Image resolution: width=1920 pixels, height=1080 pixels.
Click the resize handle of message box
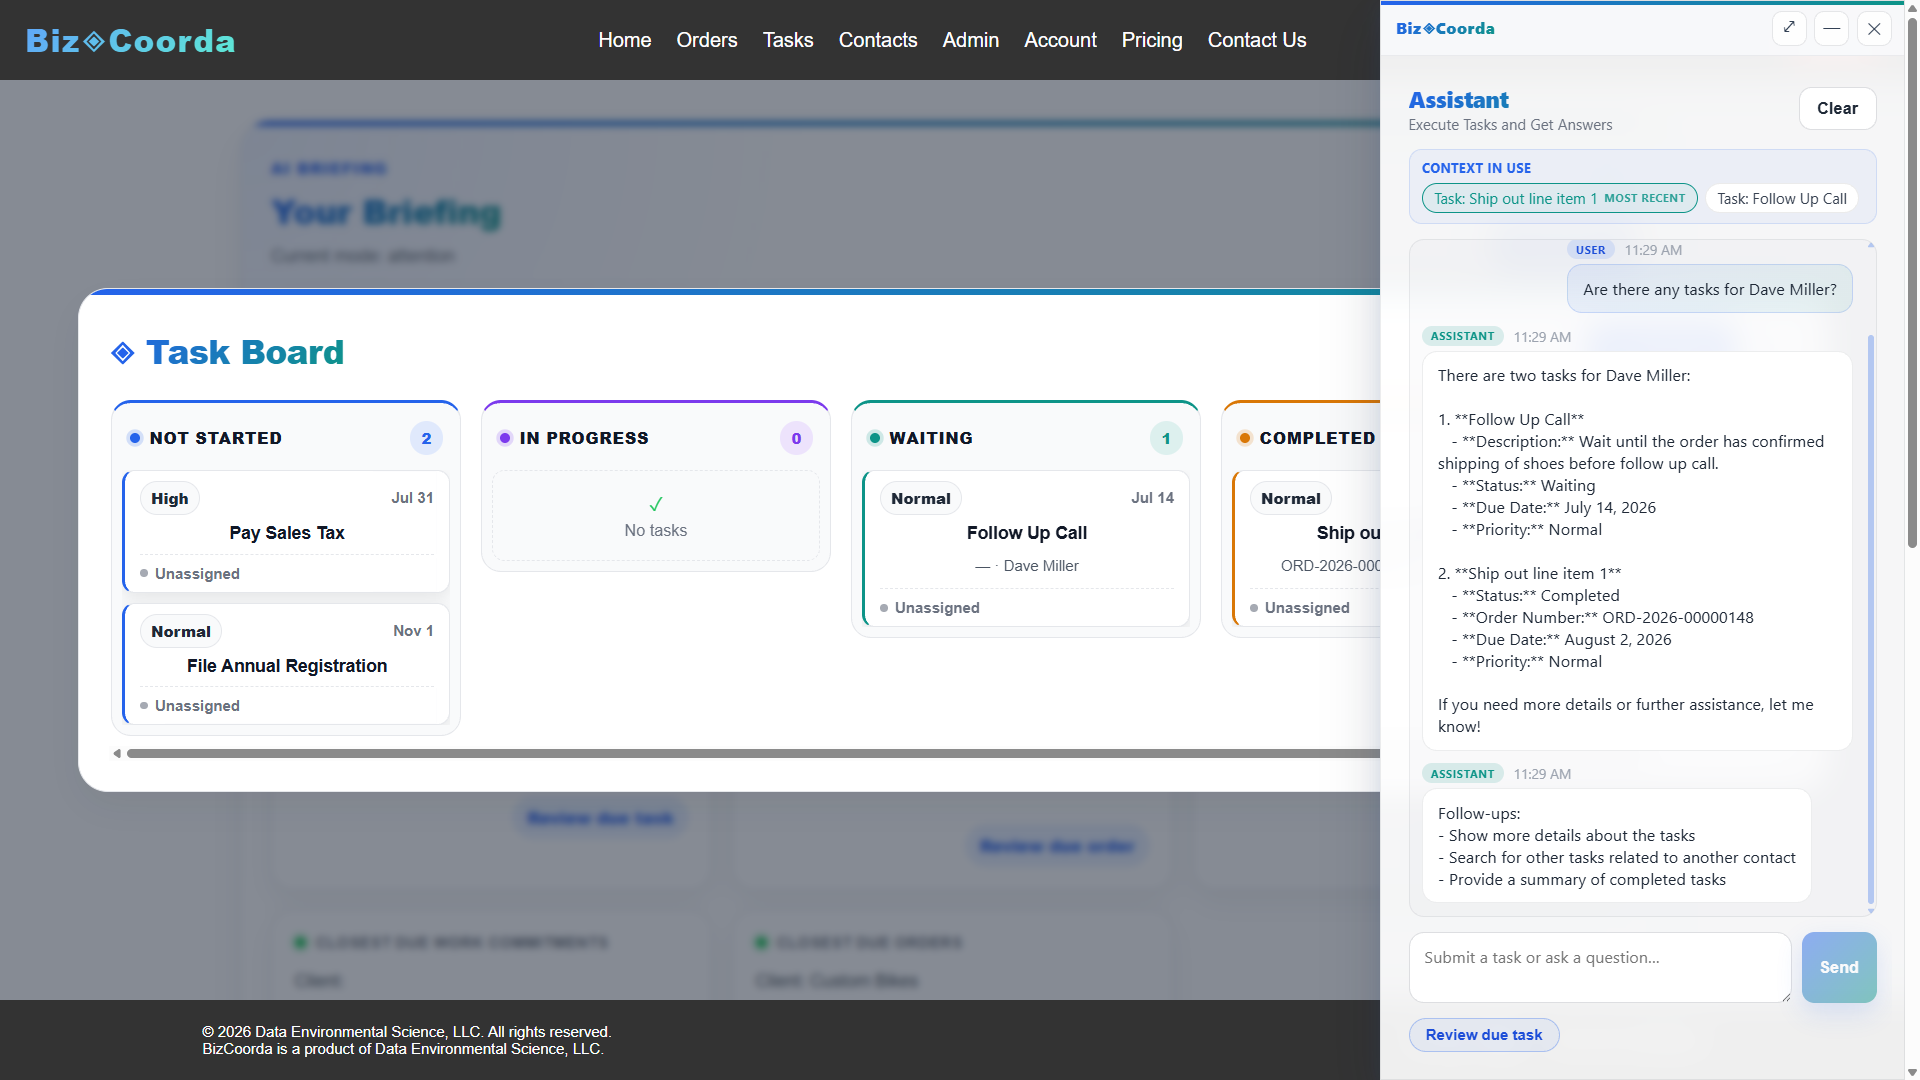pyautogui.click(x=1786, y=997)
